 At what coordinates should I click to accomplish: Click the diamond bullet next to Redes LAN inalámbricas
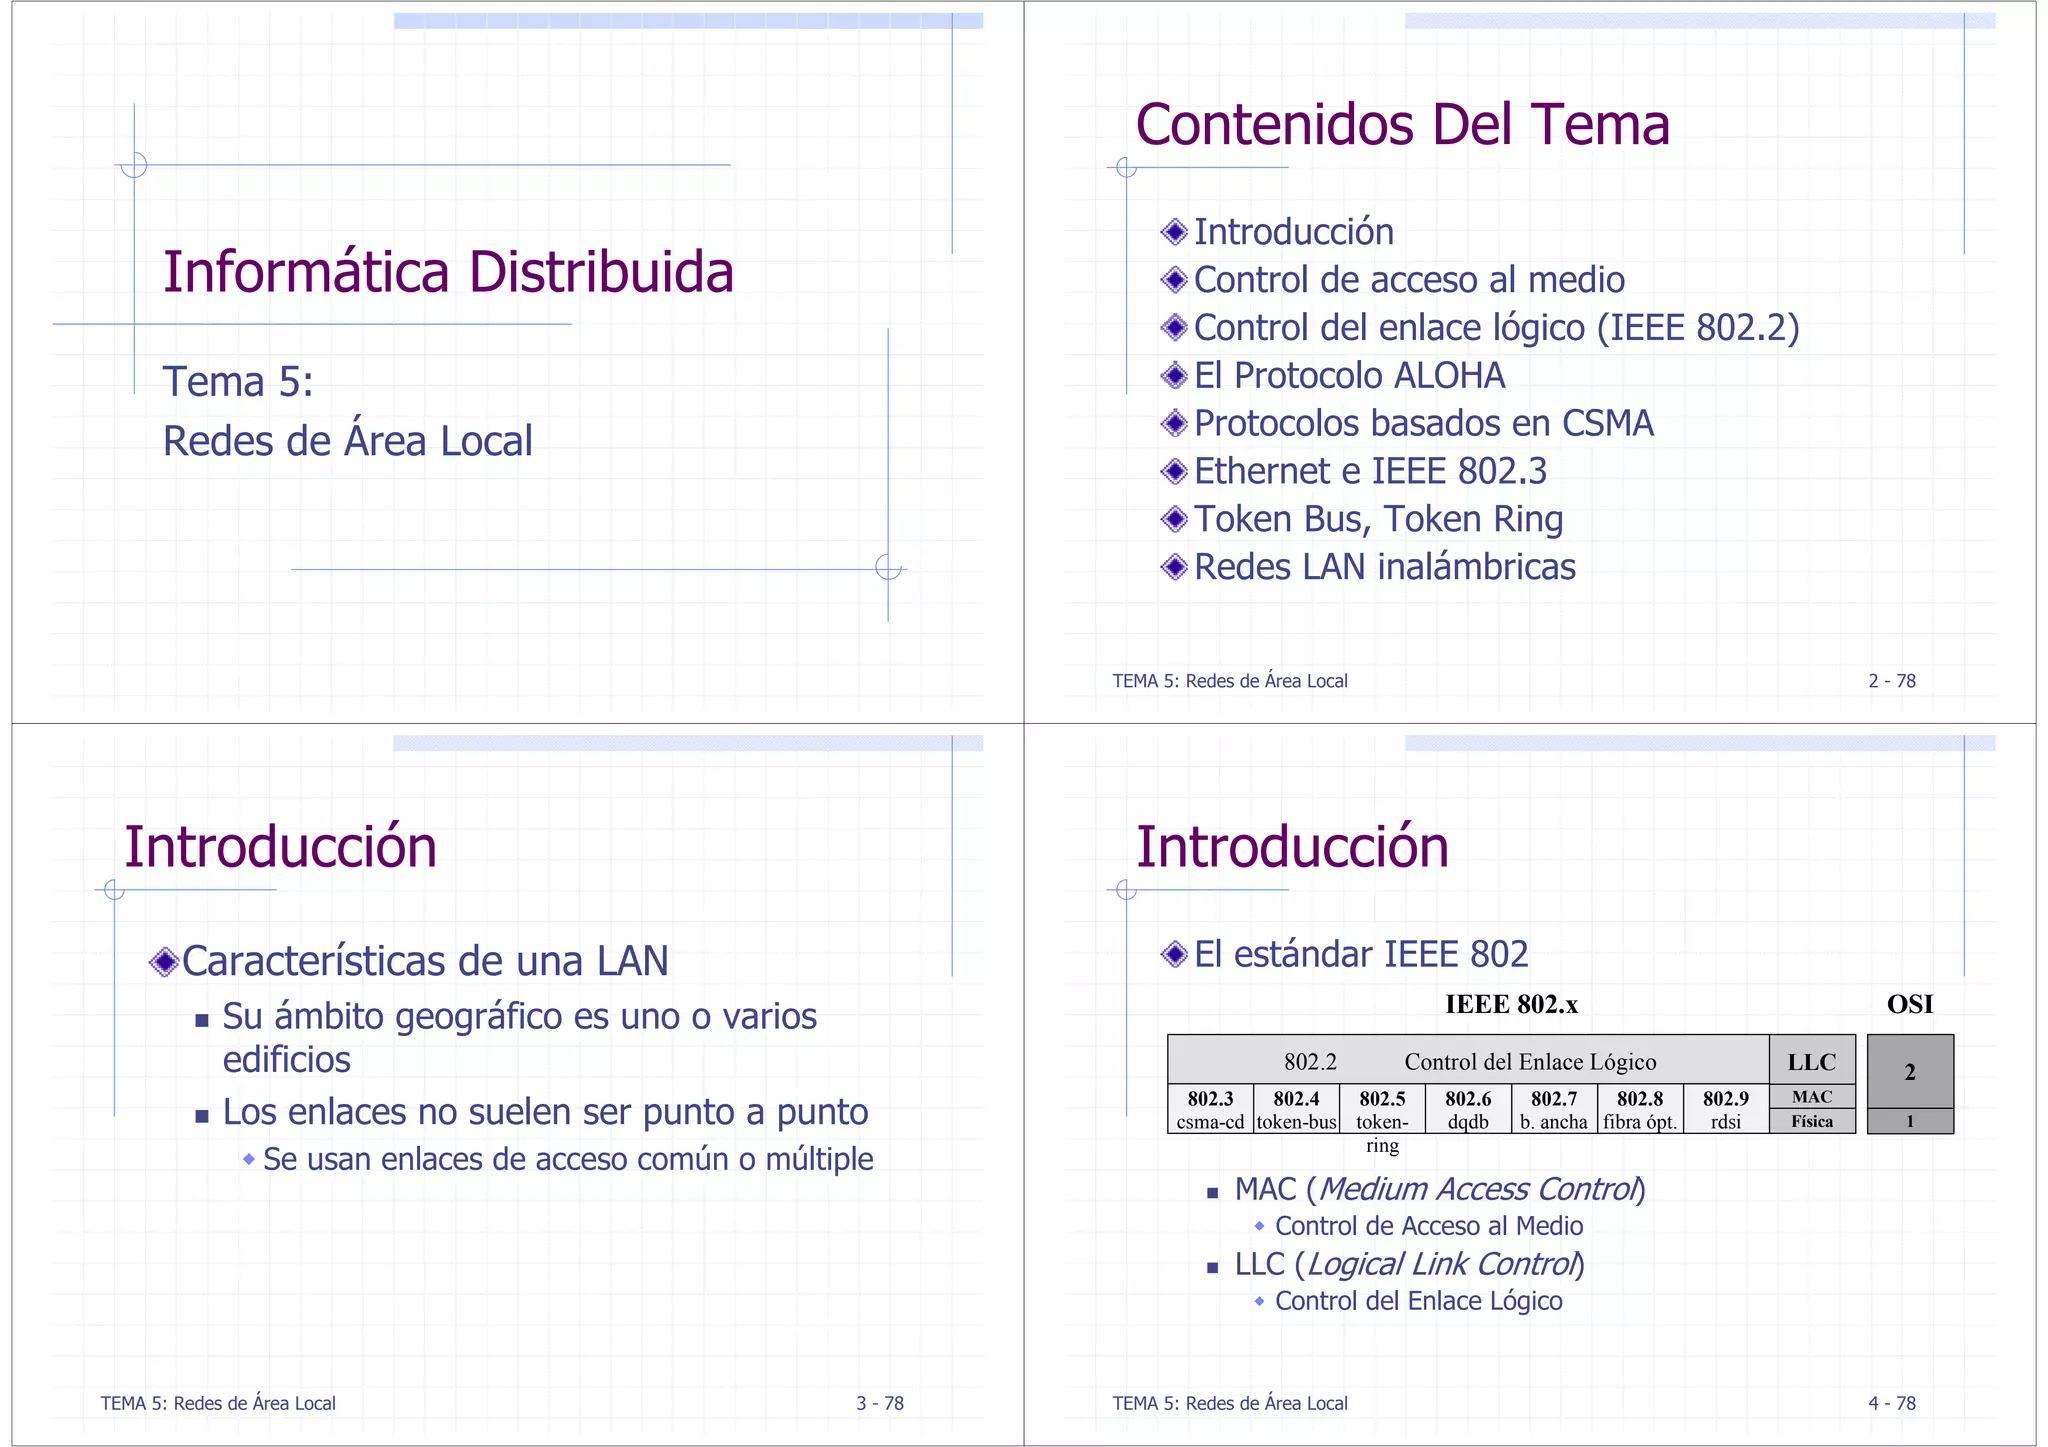(x=1174, y=567)
